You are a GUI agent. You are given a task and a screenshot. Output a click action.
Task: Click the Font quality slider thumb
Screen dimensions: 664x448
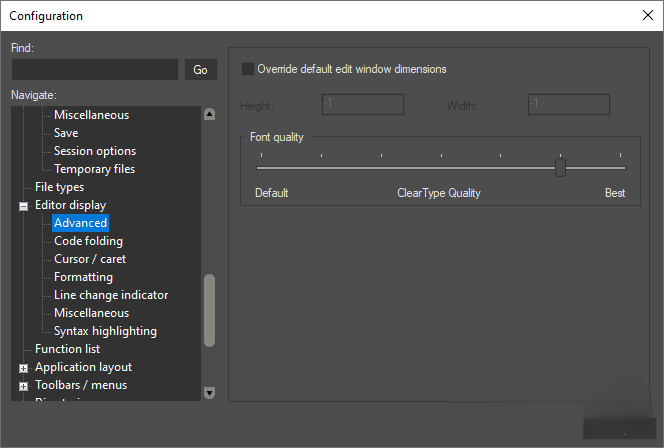click(560, 167)
